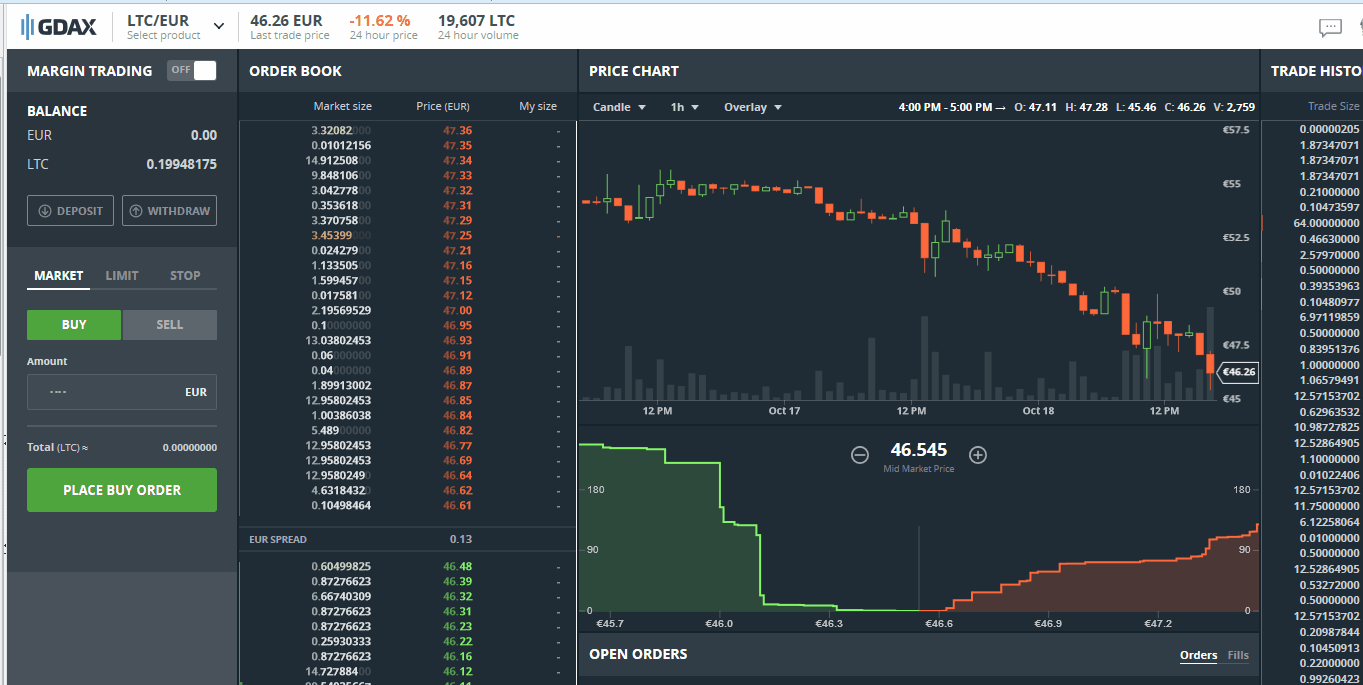Image resolution: width=1363 pixels, height=685 pixels.
Task: Click the PLACE BUY ORDER button
Action: (121, 490)
